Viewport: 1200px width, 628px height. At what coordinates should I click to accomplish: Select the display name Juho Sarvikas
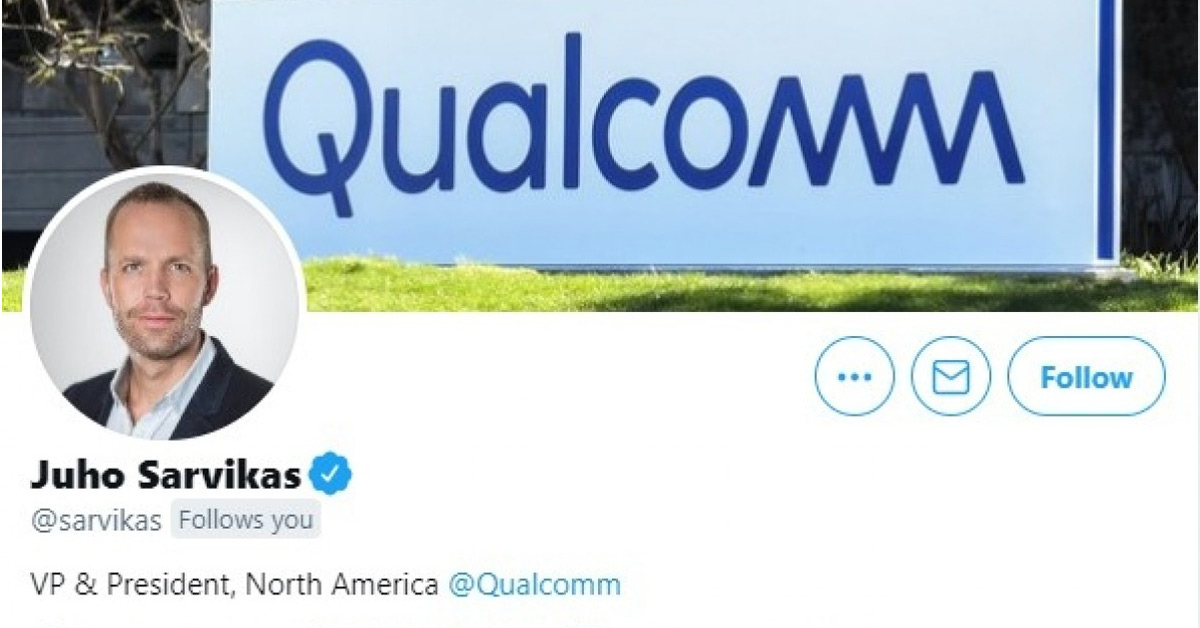[x=166, y=475]
